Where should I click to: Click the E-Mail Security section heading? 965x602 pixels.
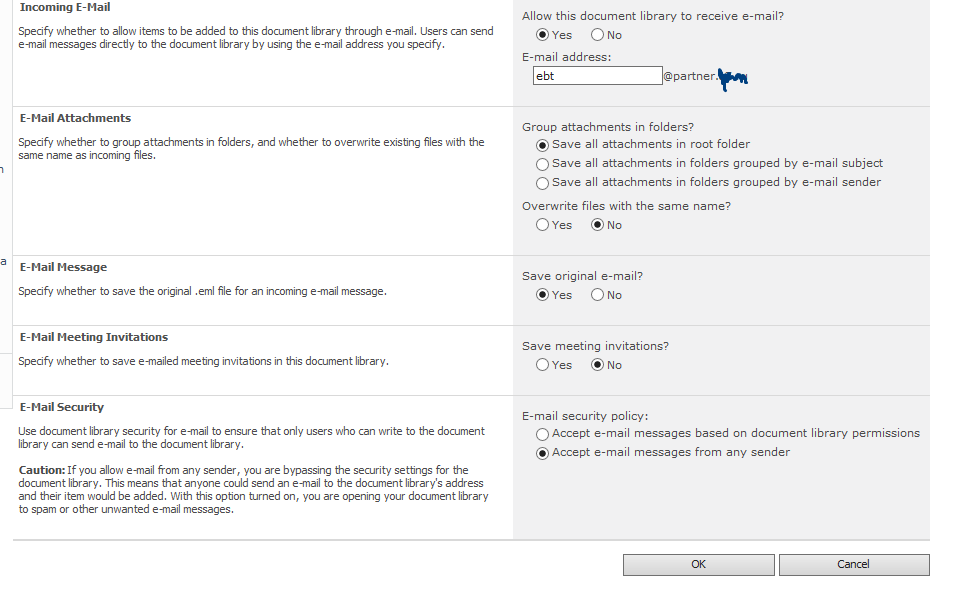coord(62,407)
